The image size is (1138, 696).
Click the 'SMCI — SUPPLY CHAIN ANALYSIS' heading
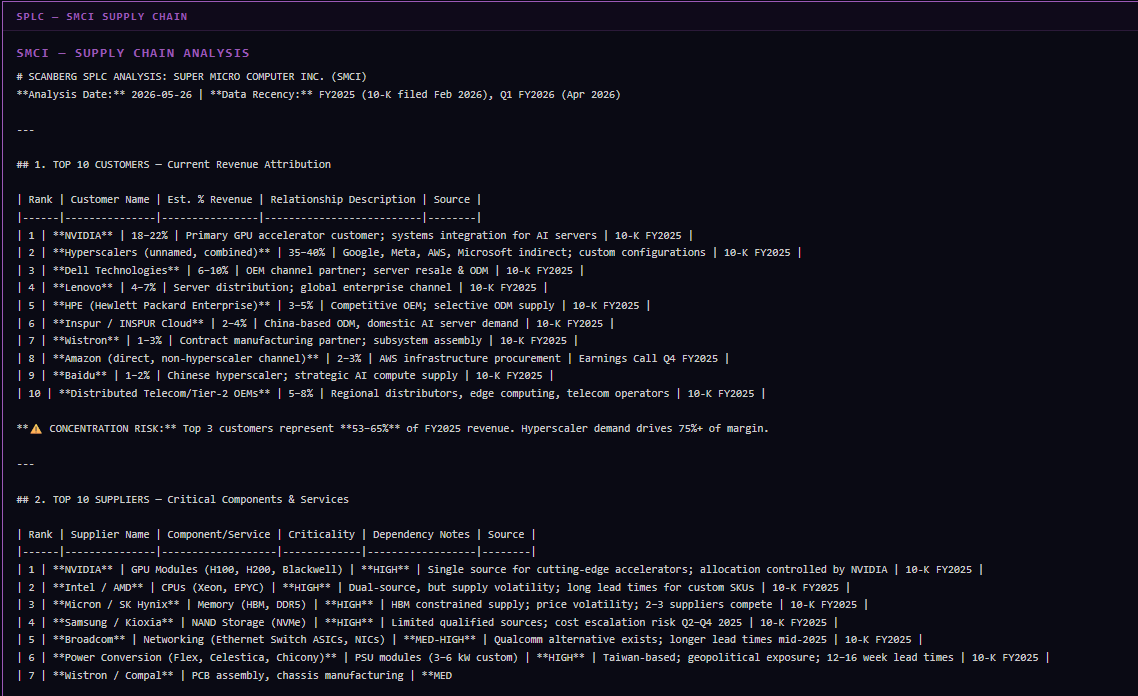[x=133, y=53]
